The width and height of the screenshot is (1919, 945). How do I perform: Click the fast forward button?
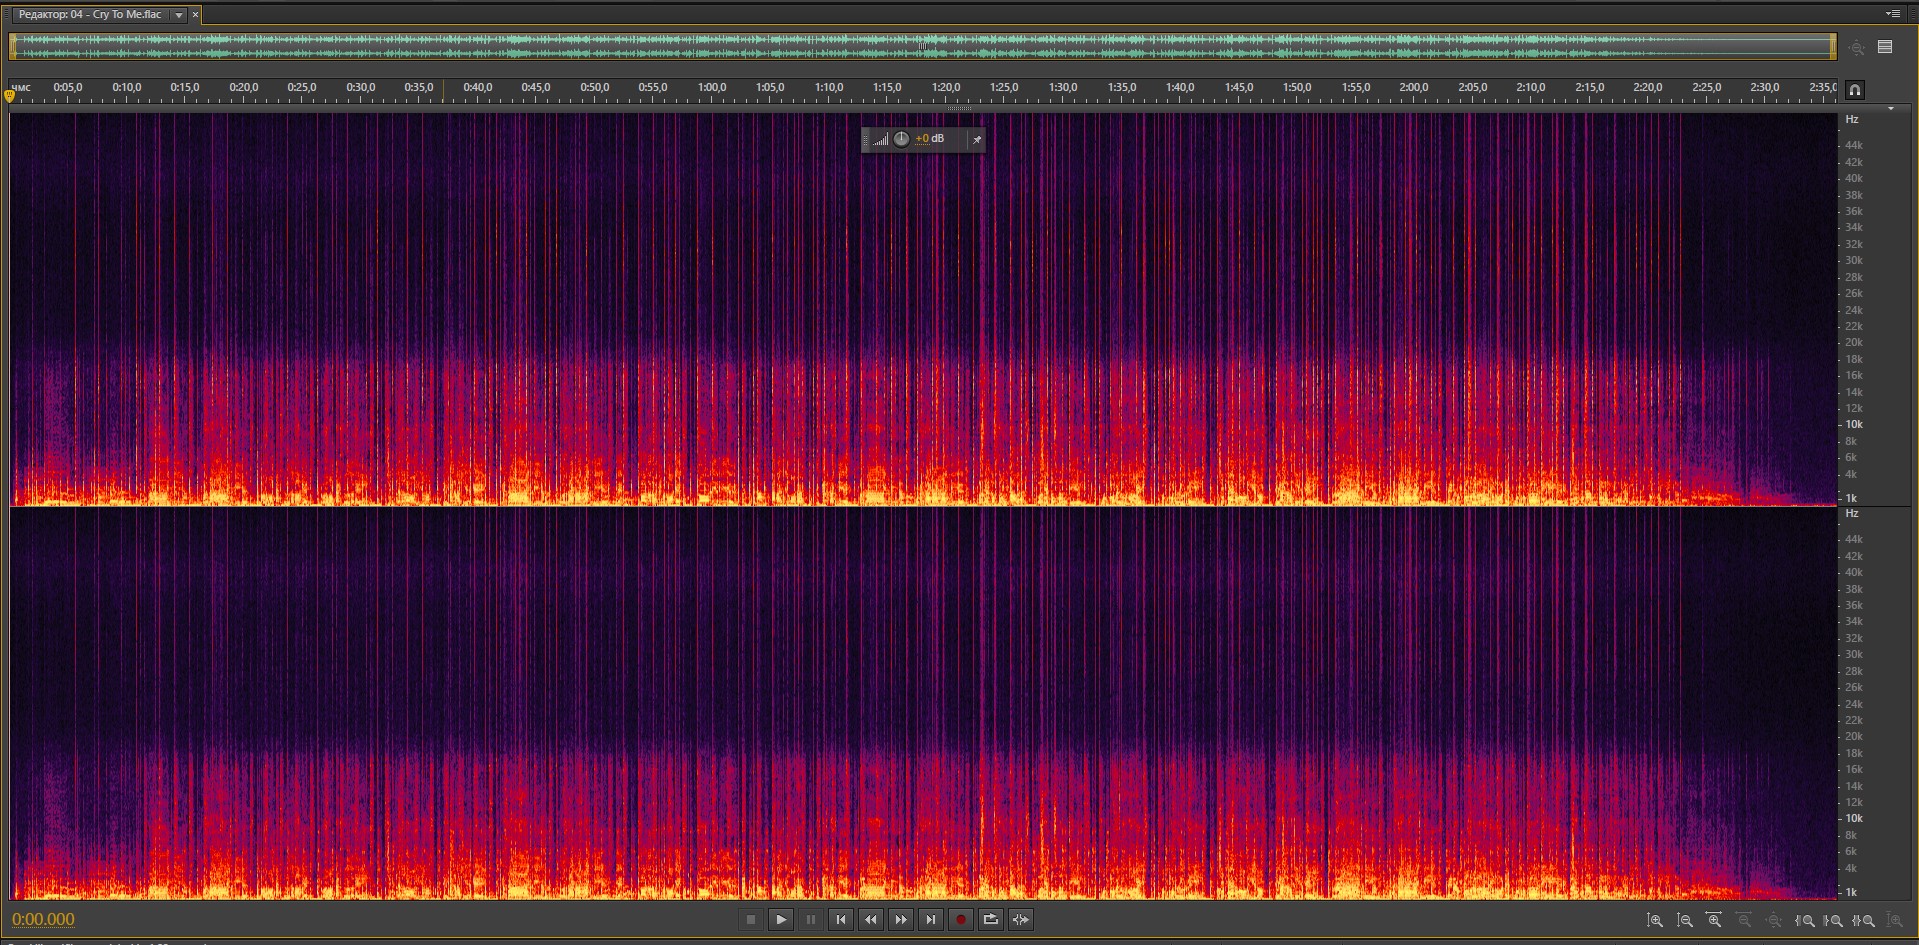pos(900,920)
